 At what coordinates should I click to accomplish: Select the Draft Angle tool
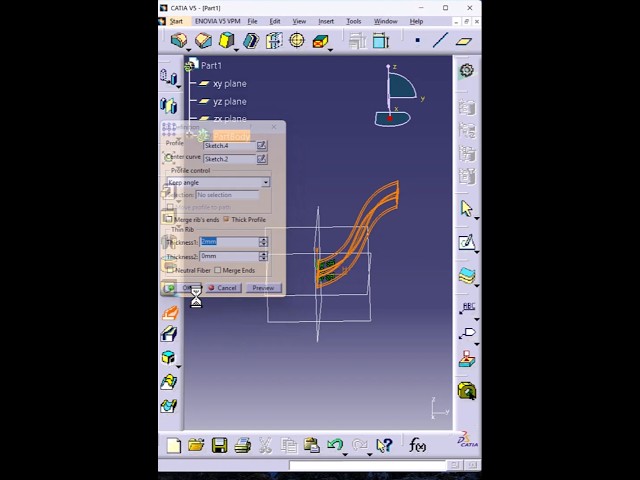click(227, 40)
